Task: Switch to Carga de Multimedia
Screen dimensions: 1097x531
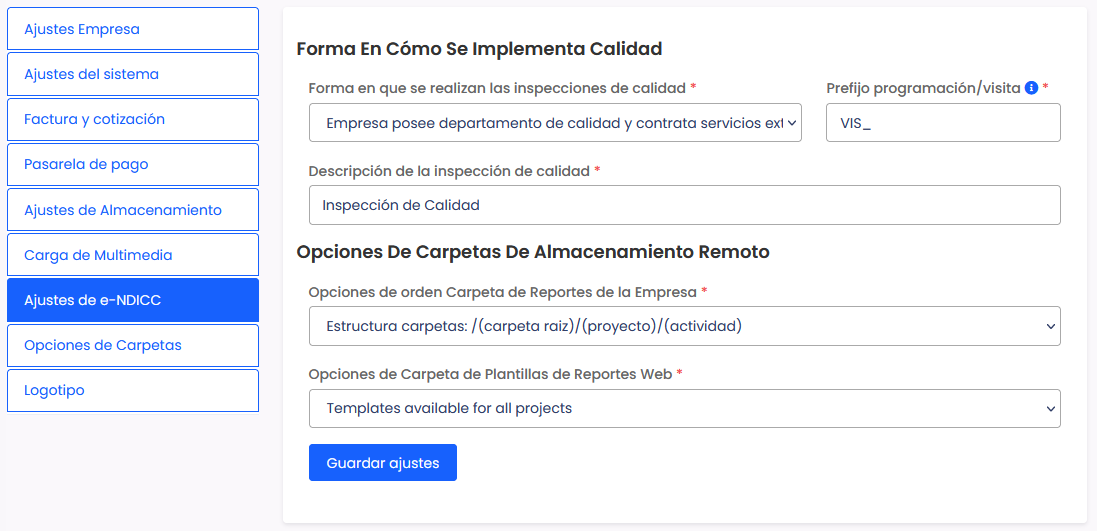Action: (133, 255)
